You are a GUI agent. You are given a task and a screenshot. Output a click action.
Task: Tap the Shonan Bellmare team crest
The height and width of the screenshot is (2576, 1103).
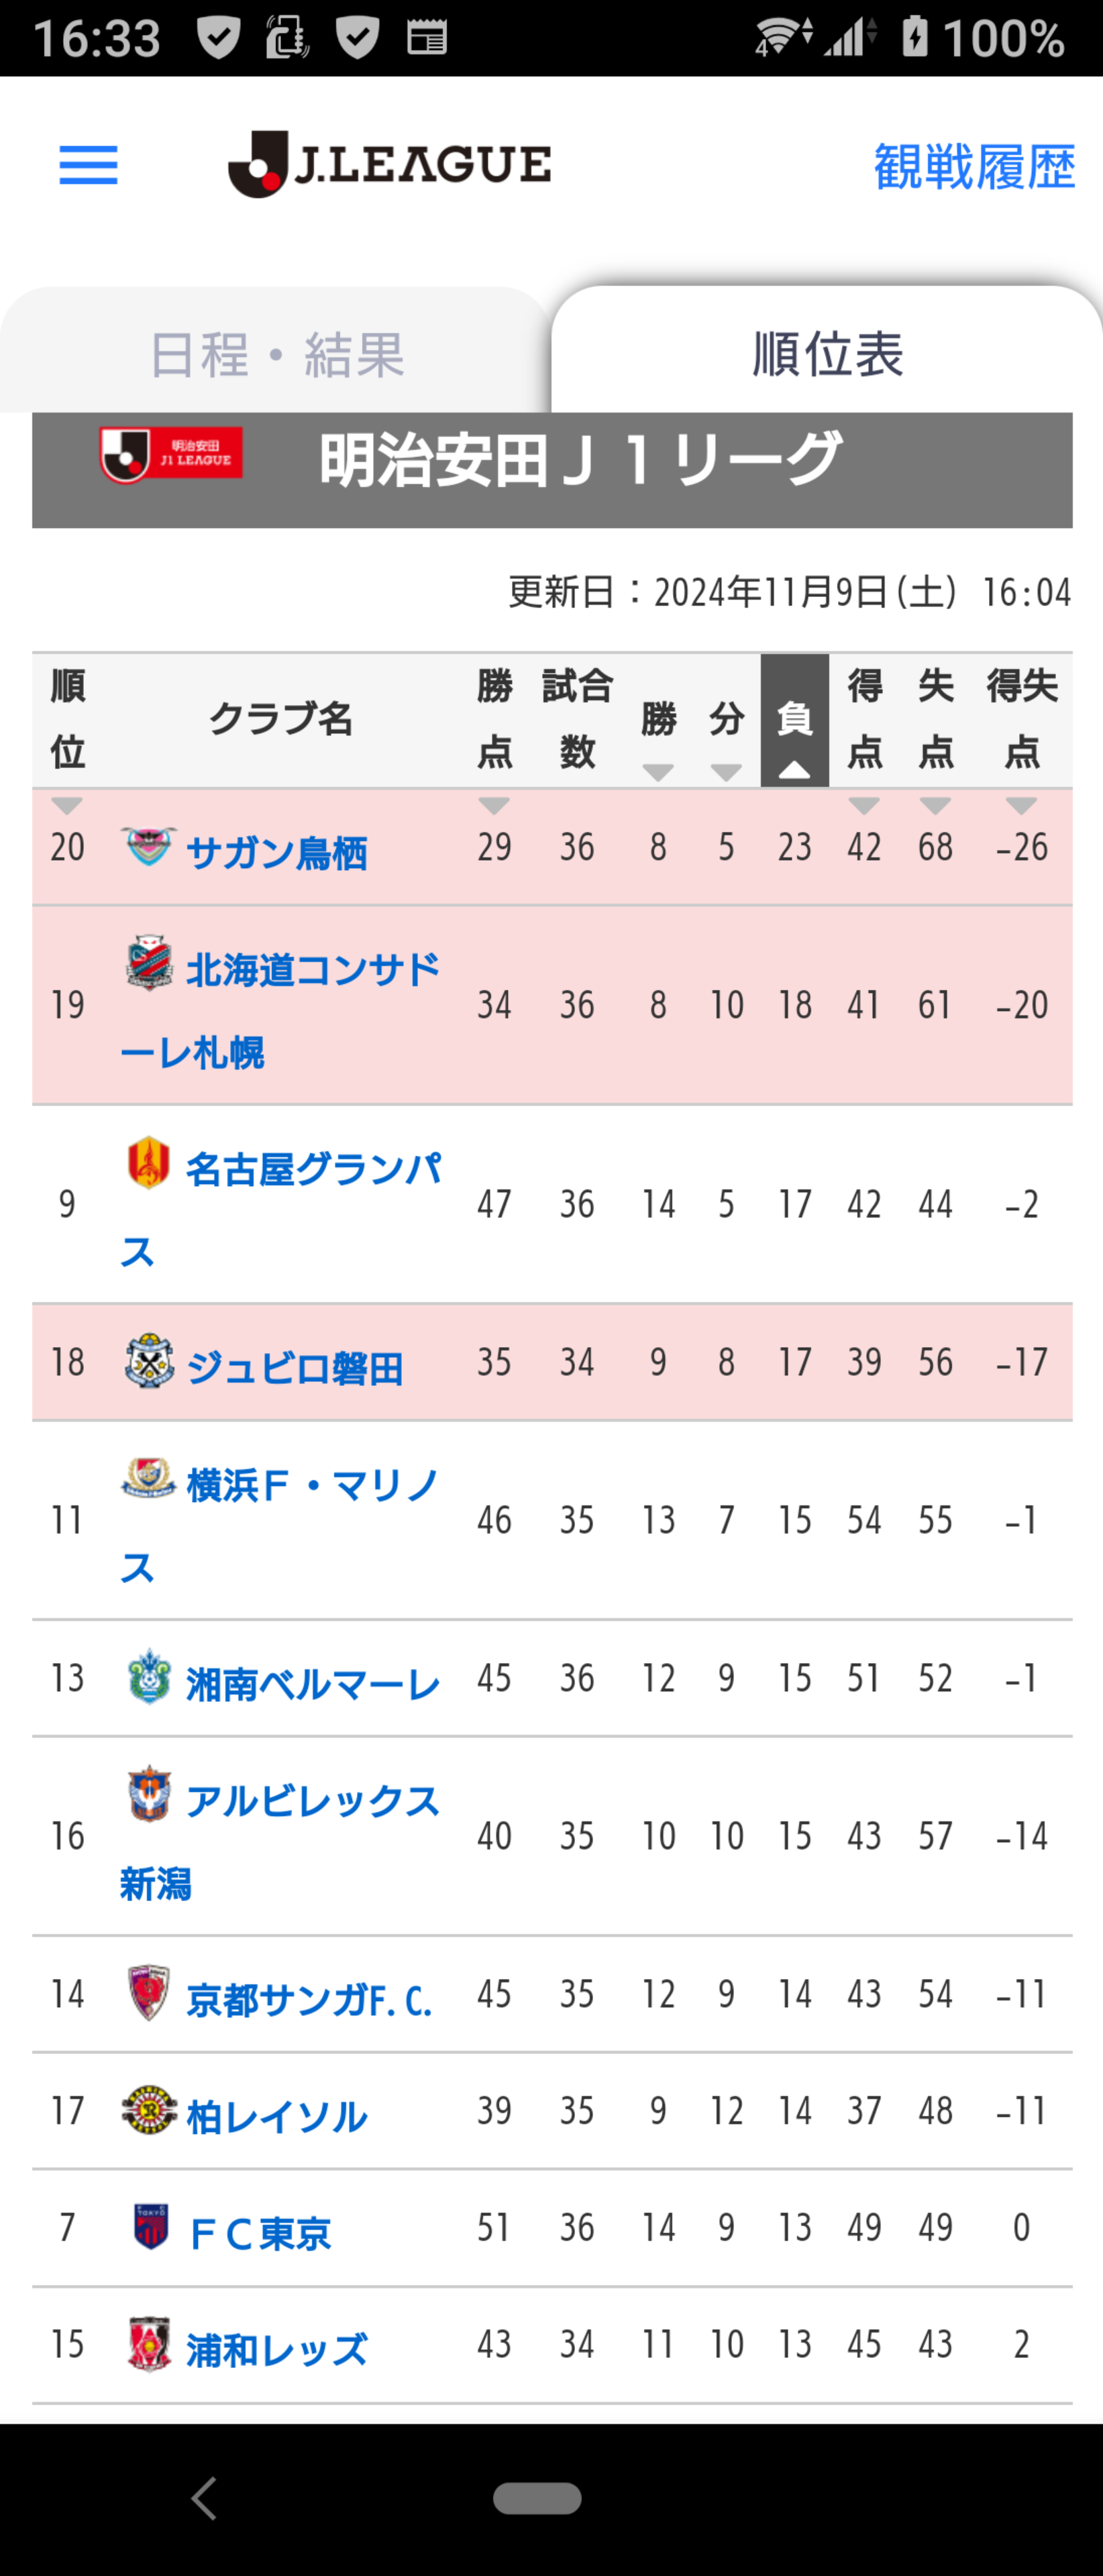(x=149, y=1677)
